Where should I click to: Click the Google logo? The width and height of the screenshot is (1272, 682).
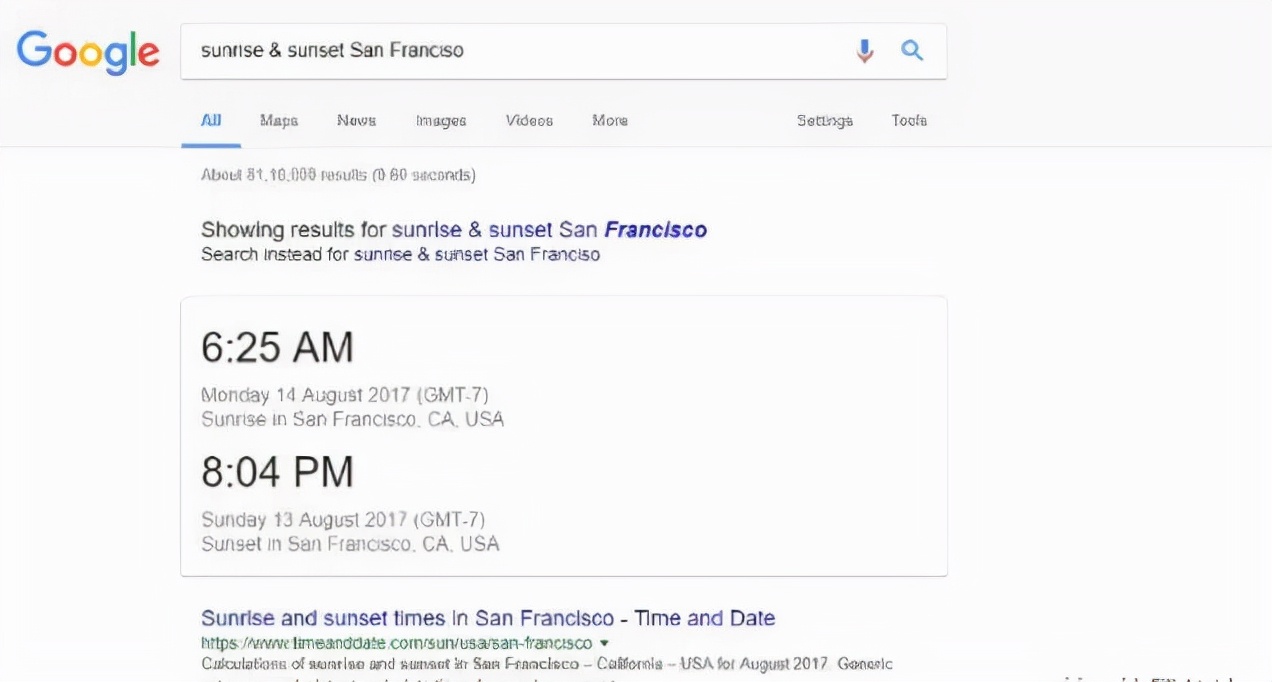pyautogui.click(x=88, y=52)
